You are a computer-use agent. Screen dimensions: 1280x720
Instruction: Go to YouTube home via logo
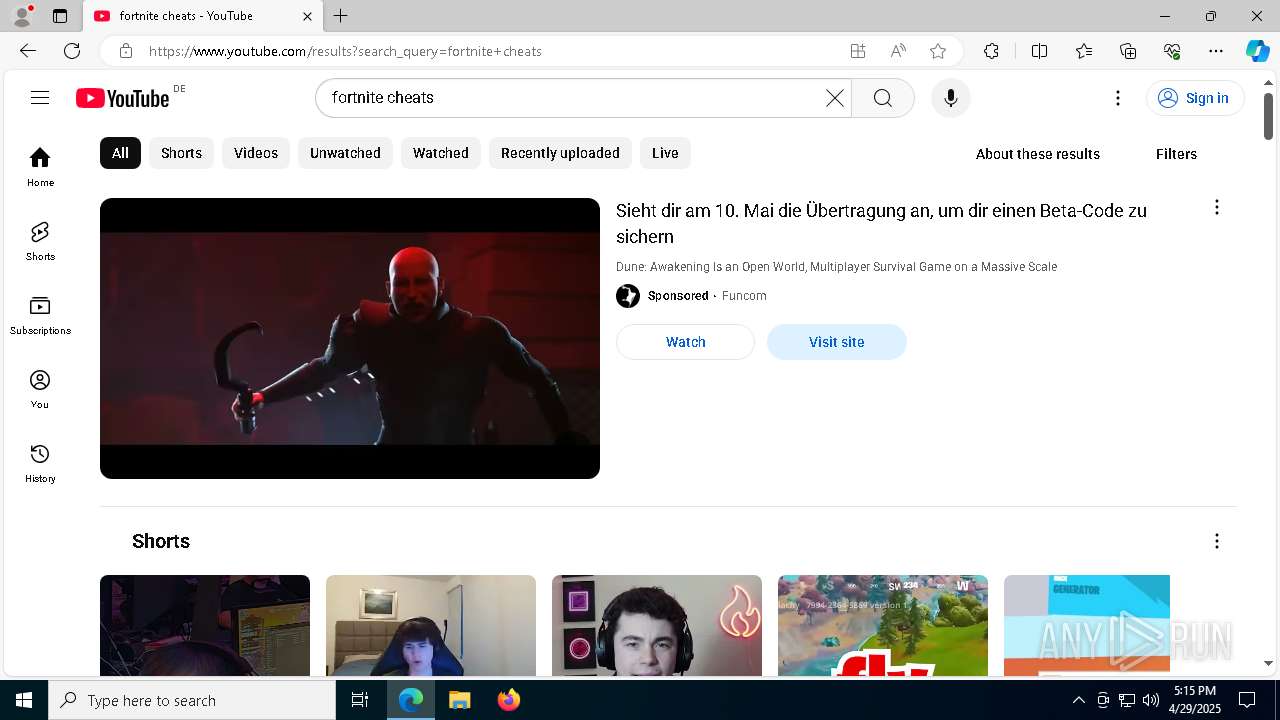(x=123, y=98)
